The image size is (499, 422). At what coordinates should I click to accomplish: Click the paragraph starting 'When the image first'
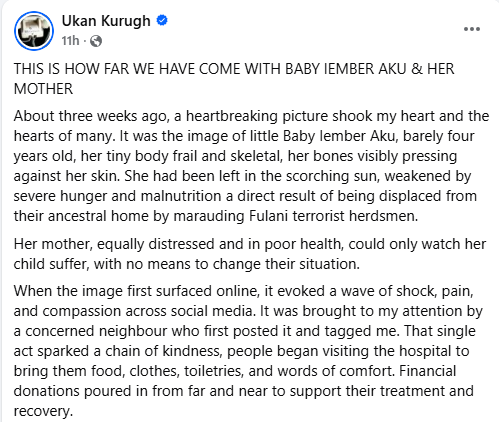click(x=248, y=351)
